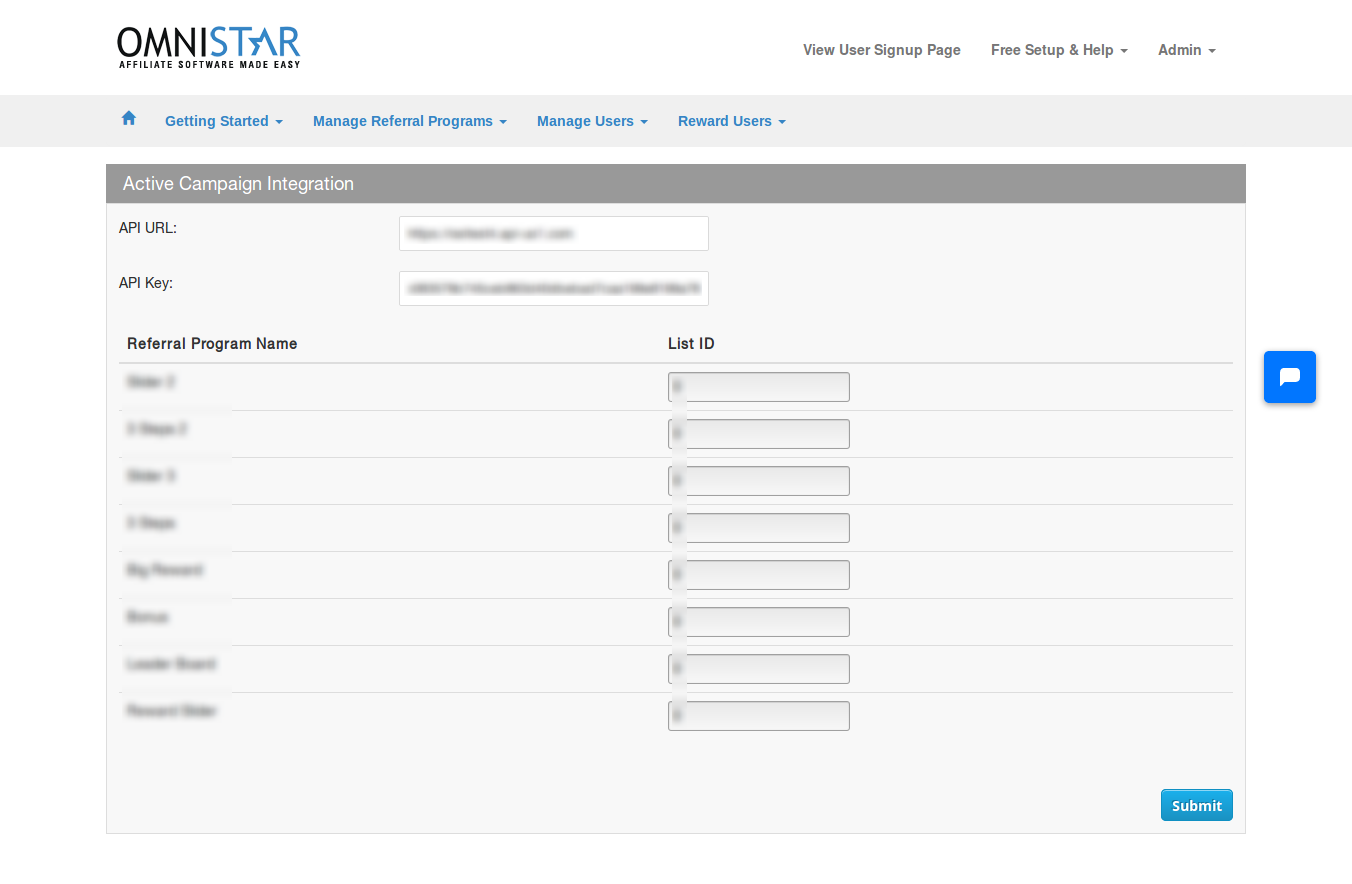The image size is (1352, 884).
Task: Expand the Manage Users menu
Action: 592,121
